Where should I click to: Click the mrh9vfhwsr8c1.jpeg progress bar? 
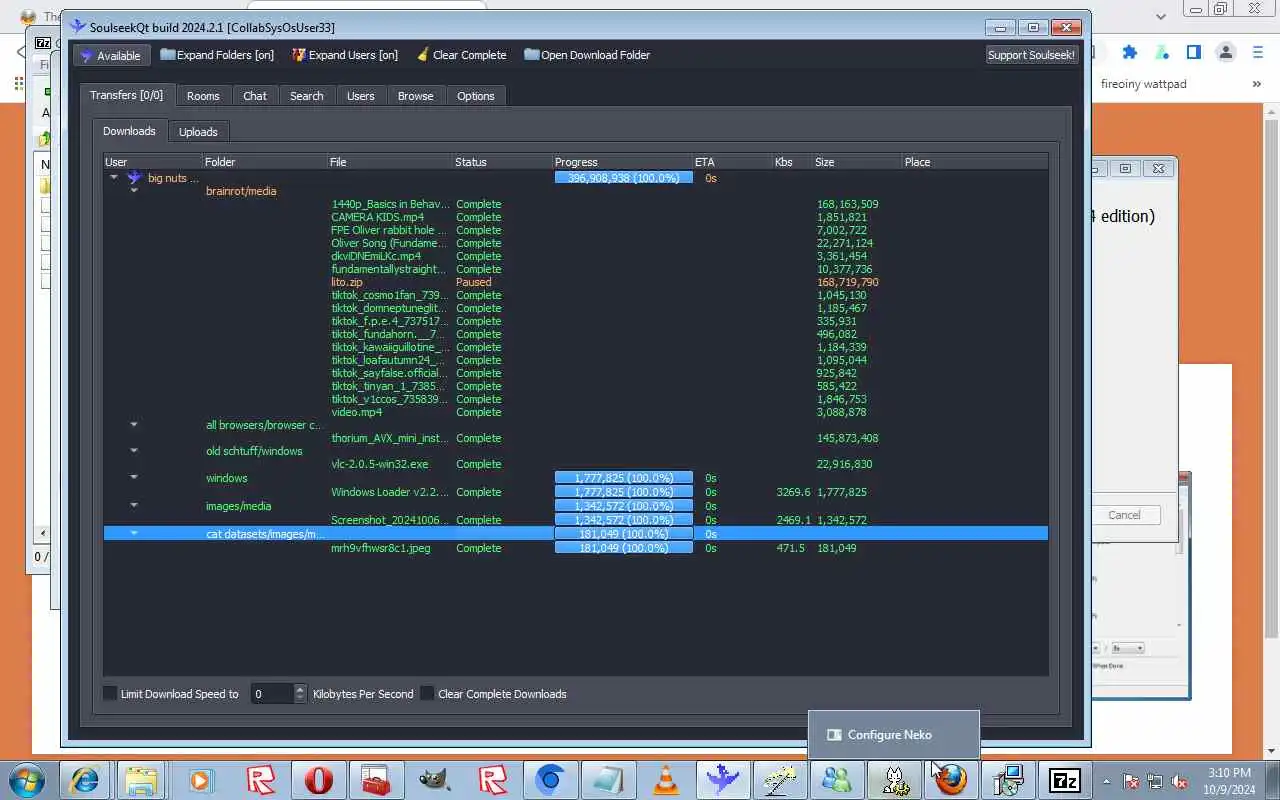point(623,547)
